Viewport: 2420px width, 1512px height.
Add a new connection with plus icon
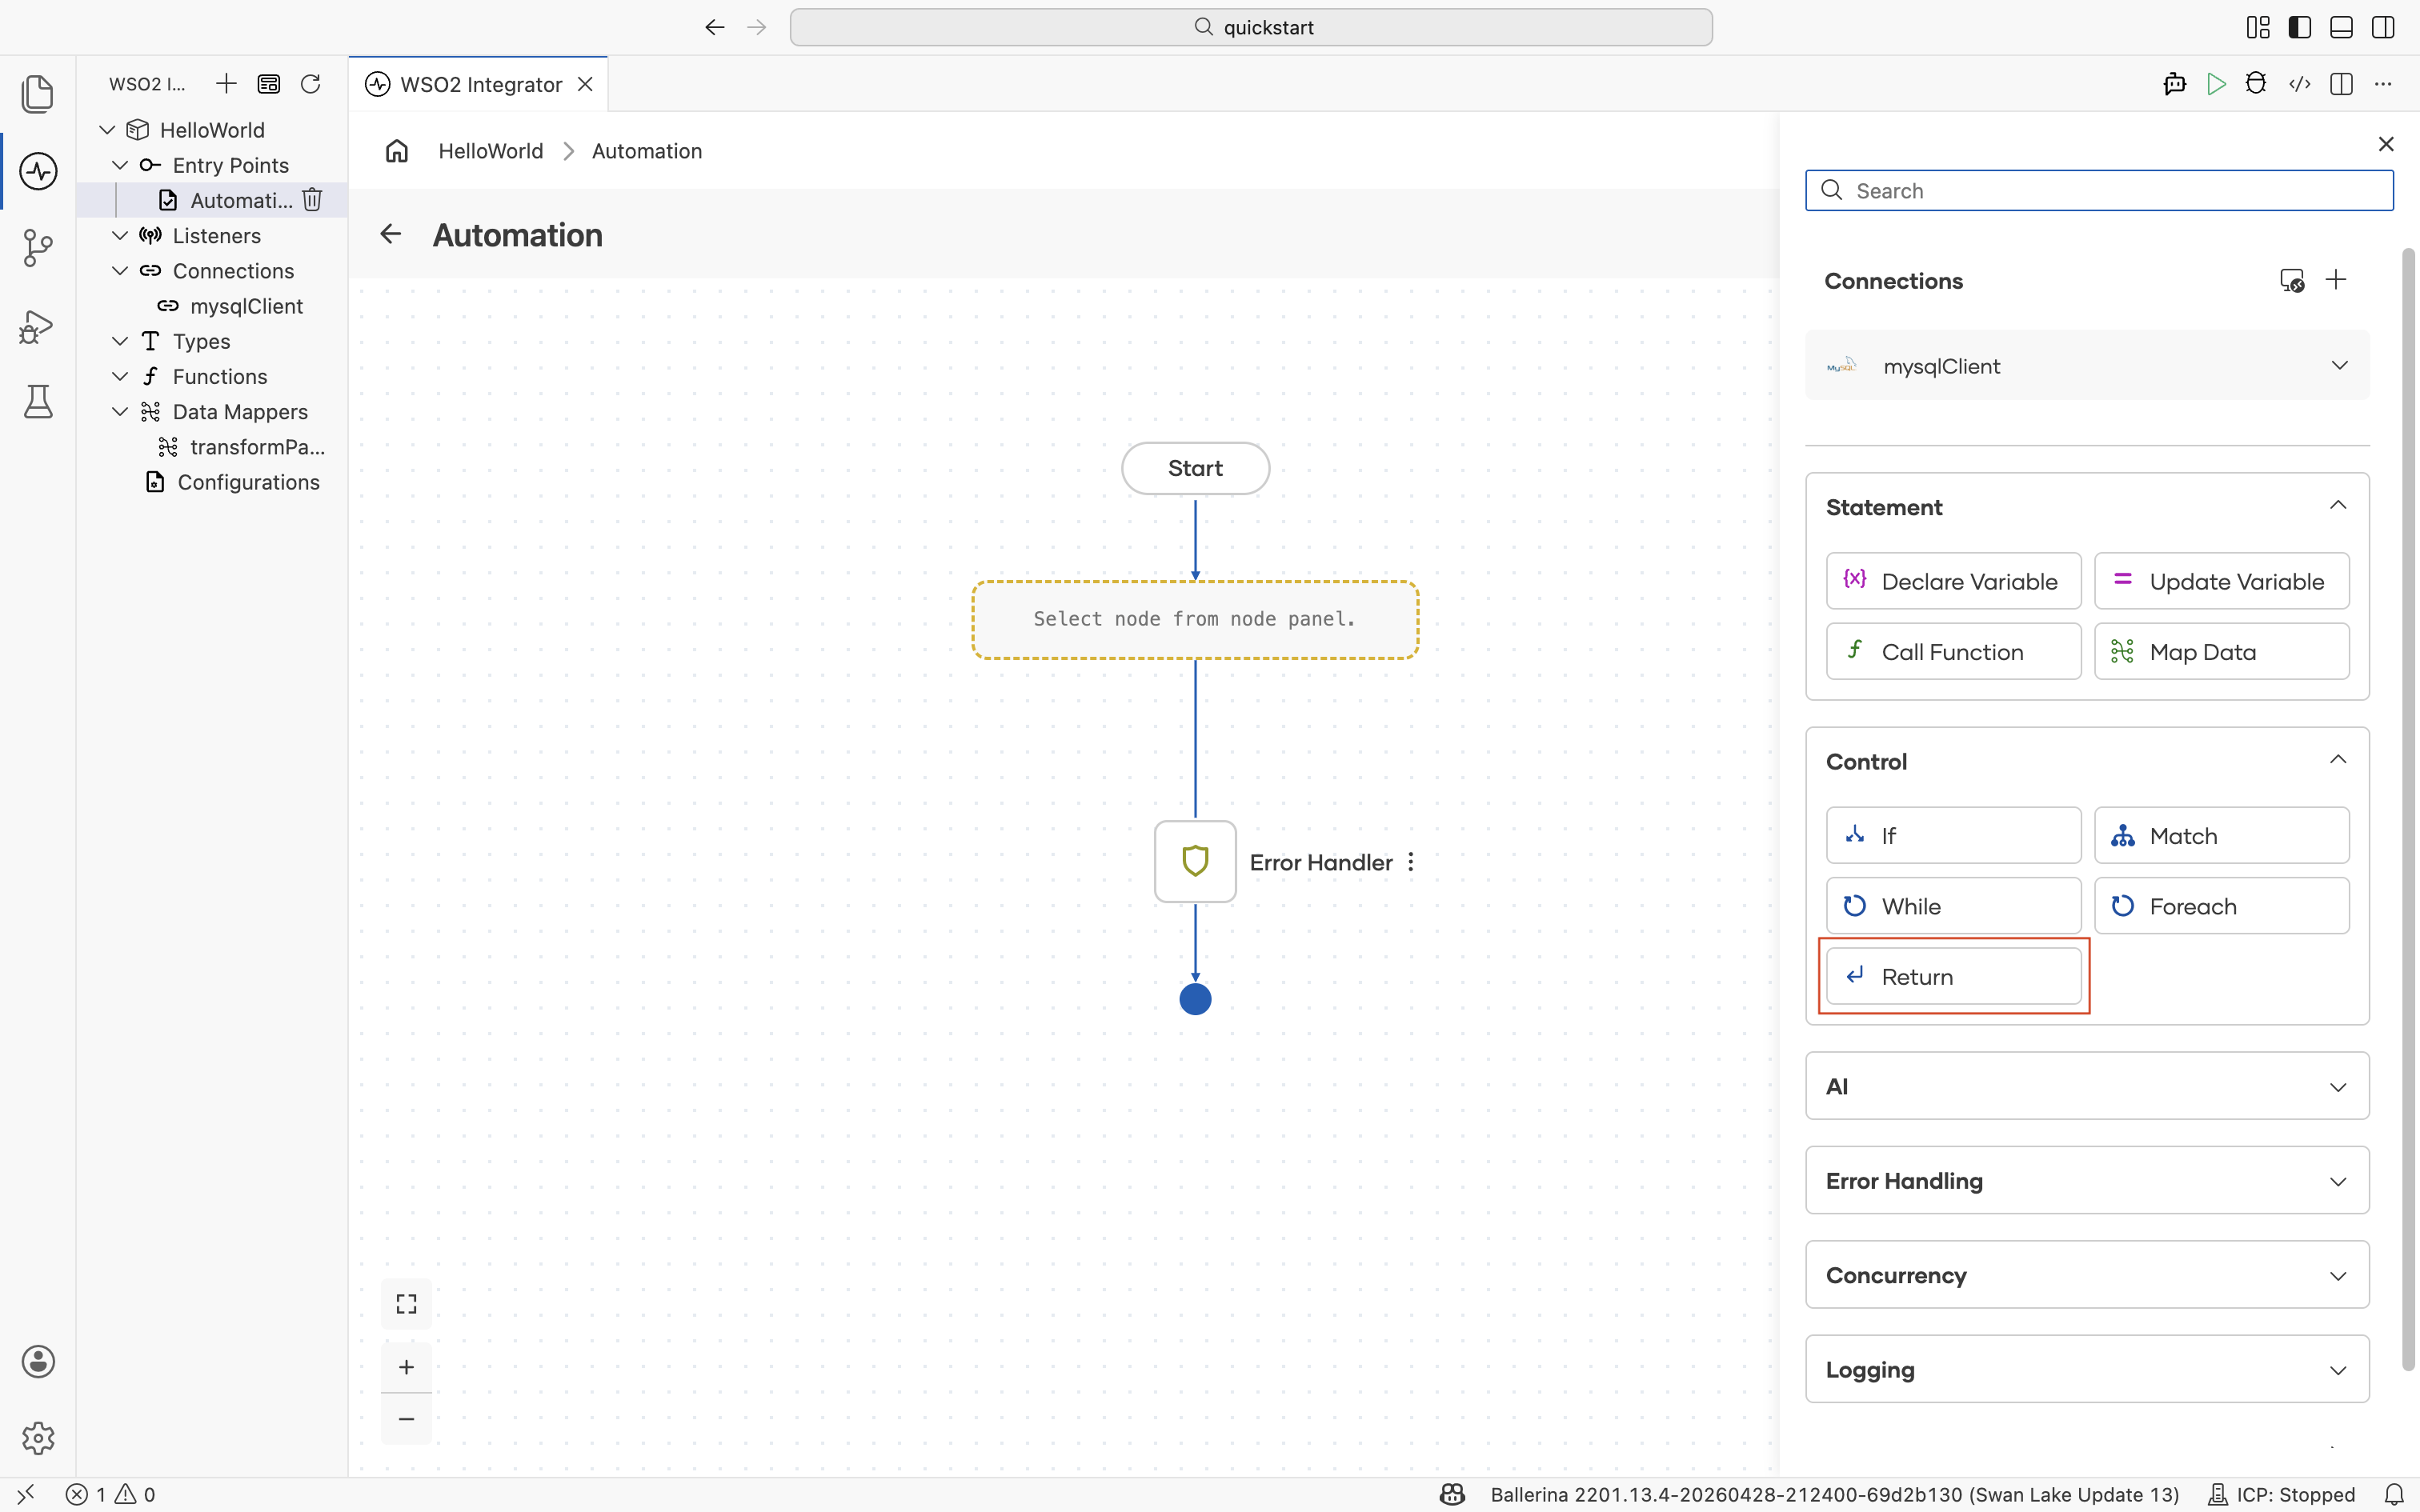[x=2336, y=280]
